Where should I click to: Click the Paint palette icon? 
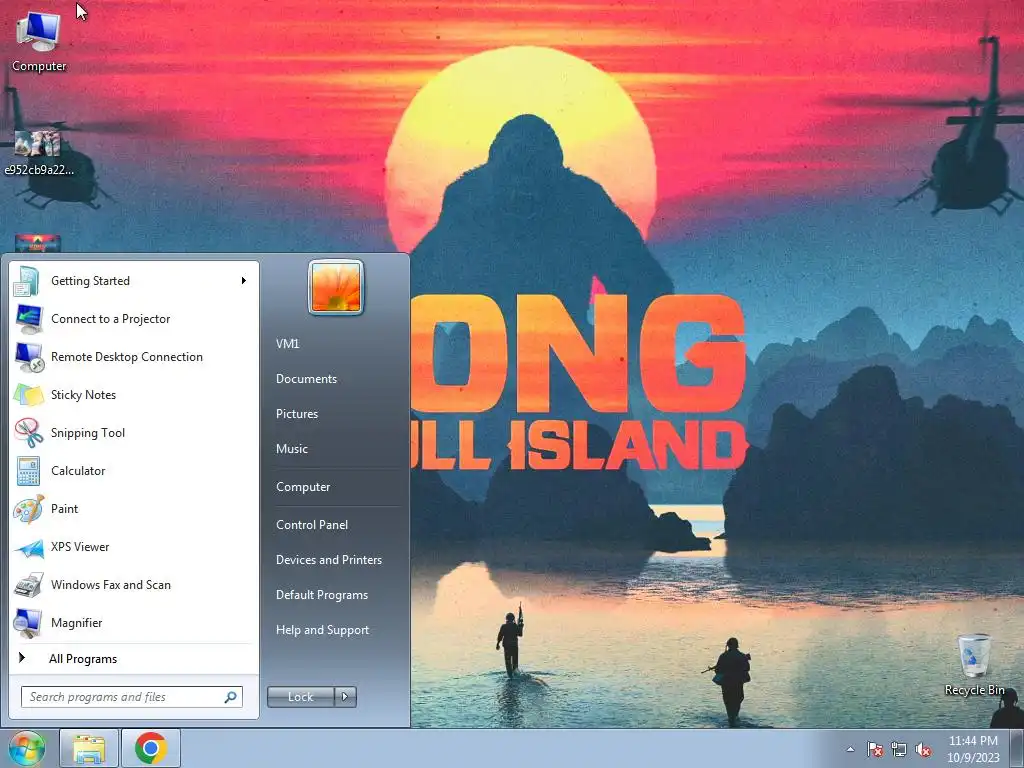(x=28, y=509)
